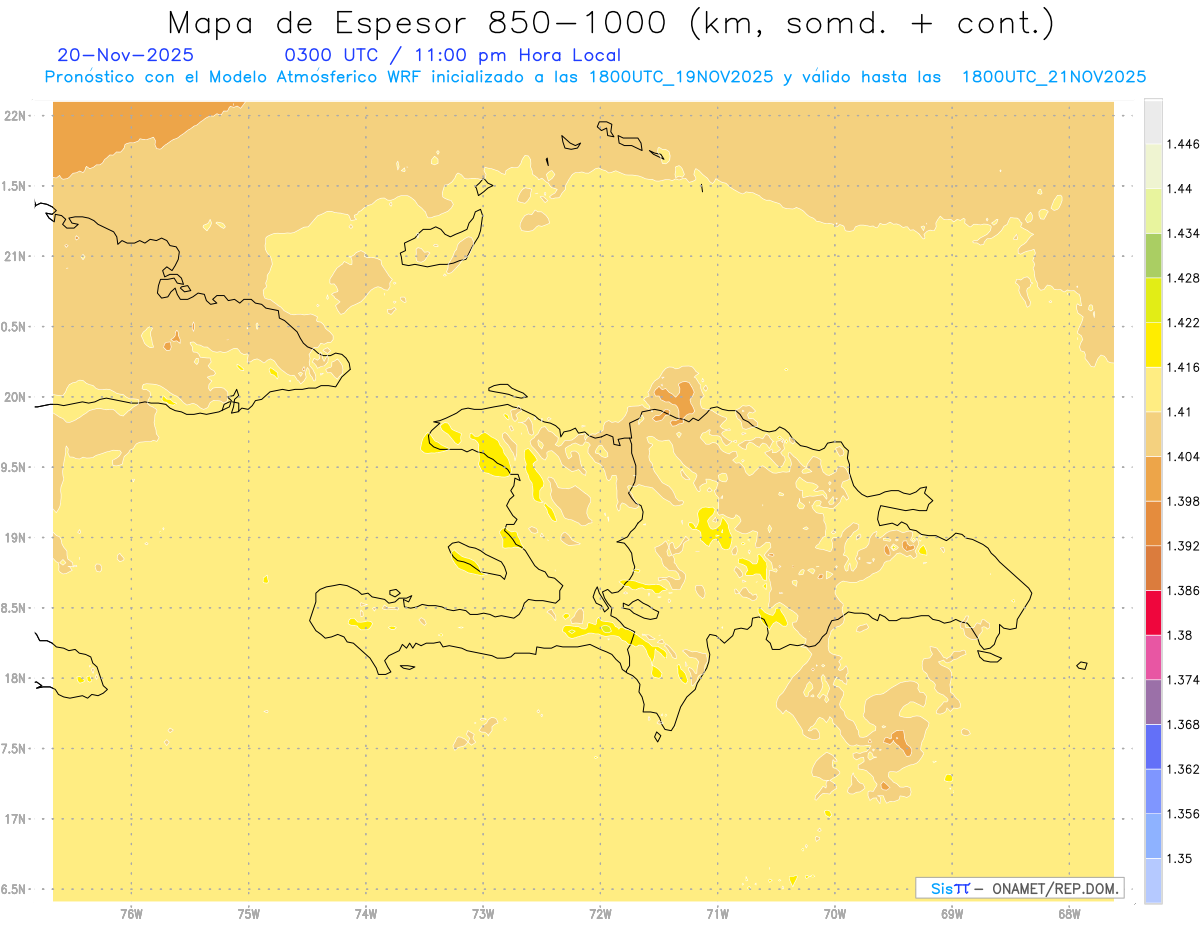
Task: Click the 72W longitude label
Action: (600, 913)
